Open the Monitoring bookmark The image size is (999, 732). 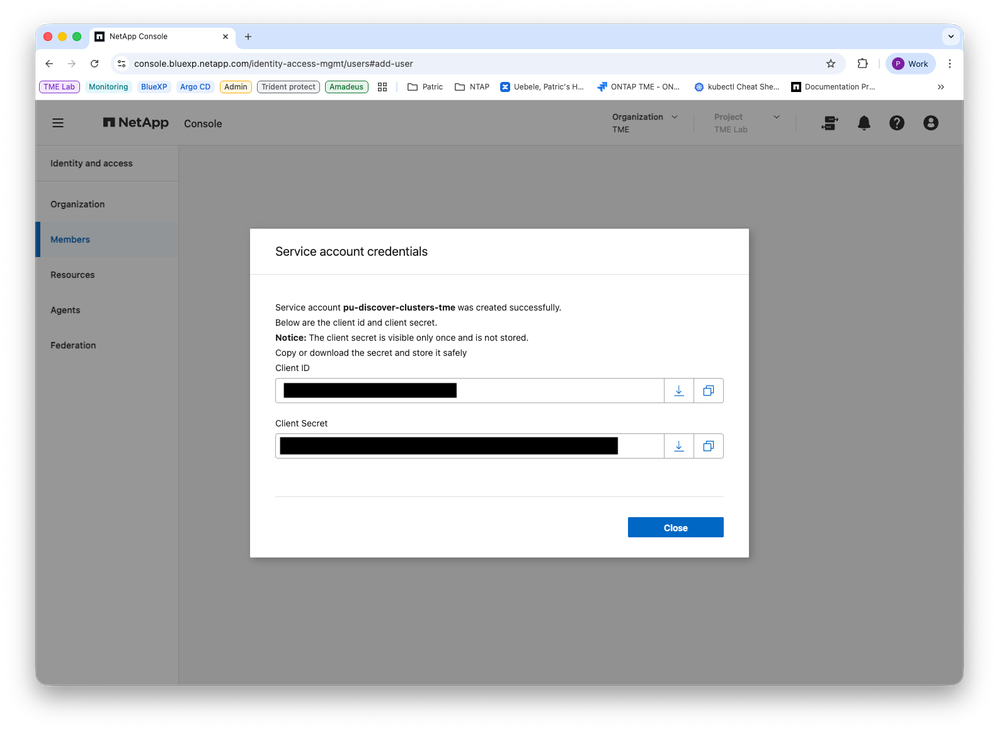(108, 87)
